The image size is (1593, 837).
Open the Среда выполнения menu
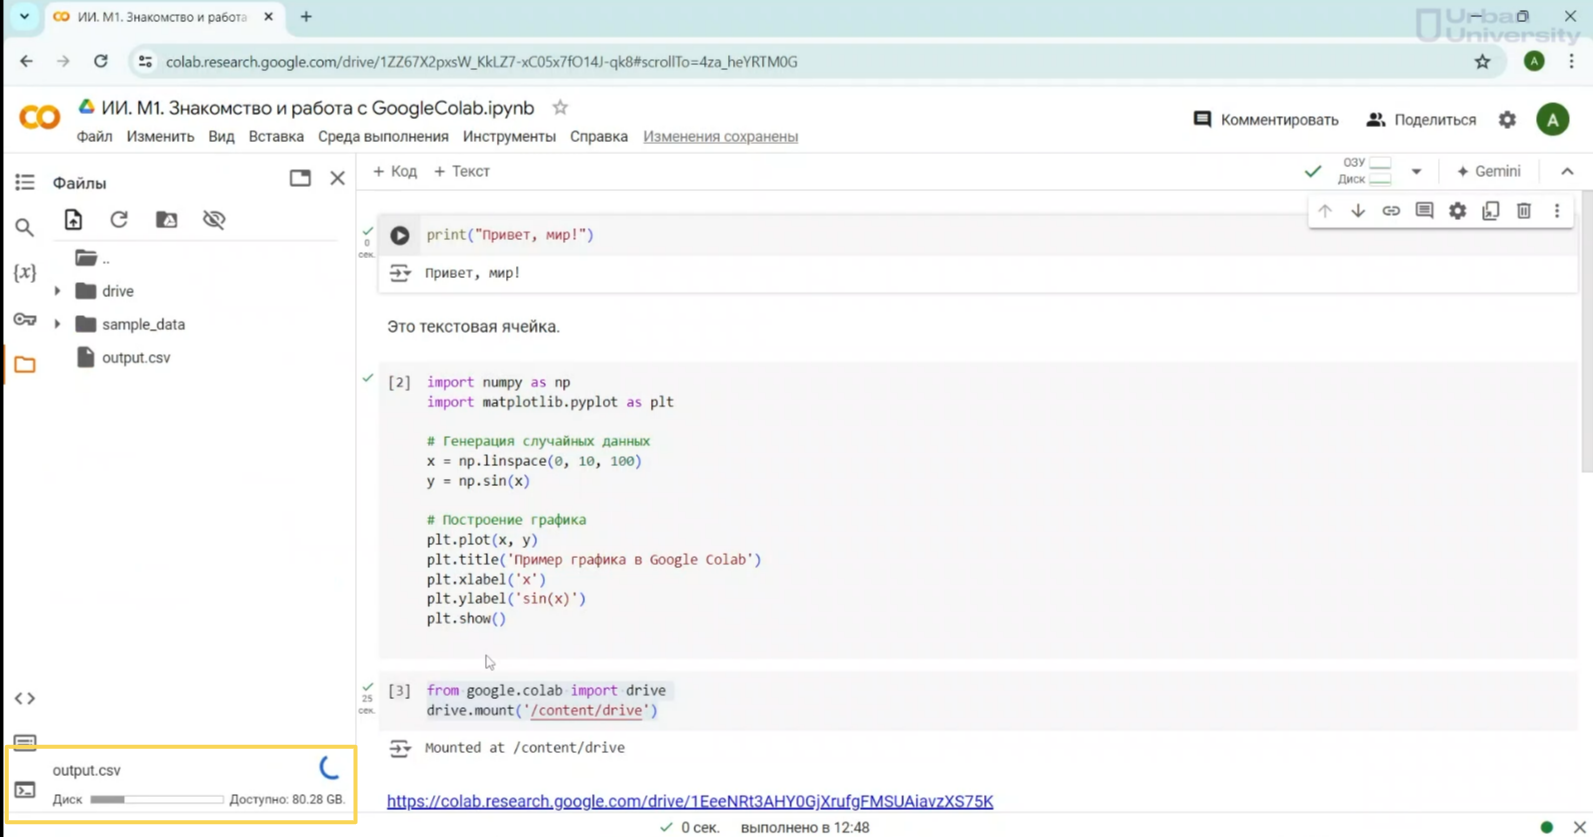click(x=383, y=137)
